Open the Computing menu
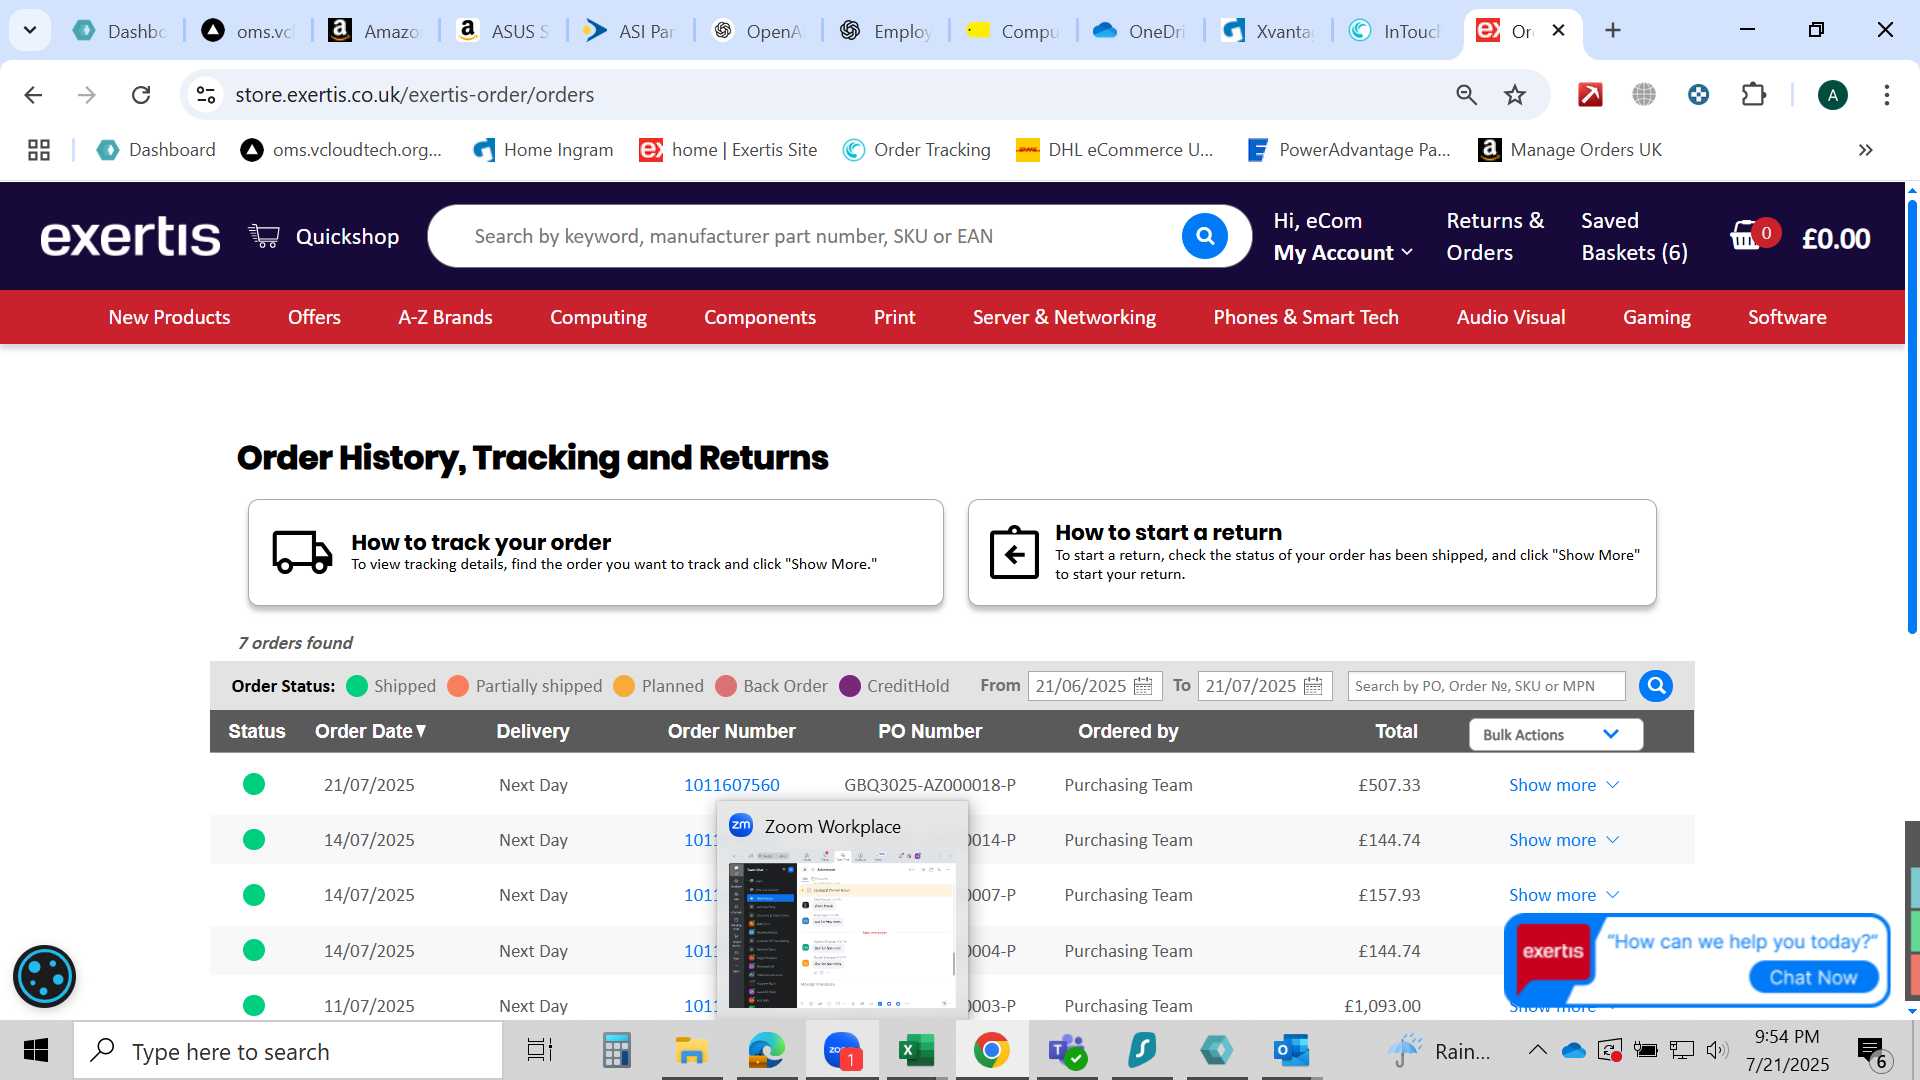Image resolution: width=1920 pixels, height=1080 pixels. (598, 317)
